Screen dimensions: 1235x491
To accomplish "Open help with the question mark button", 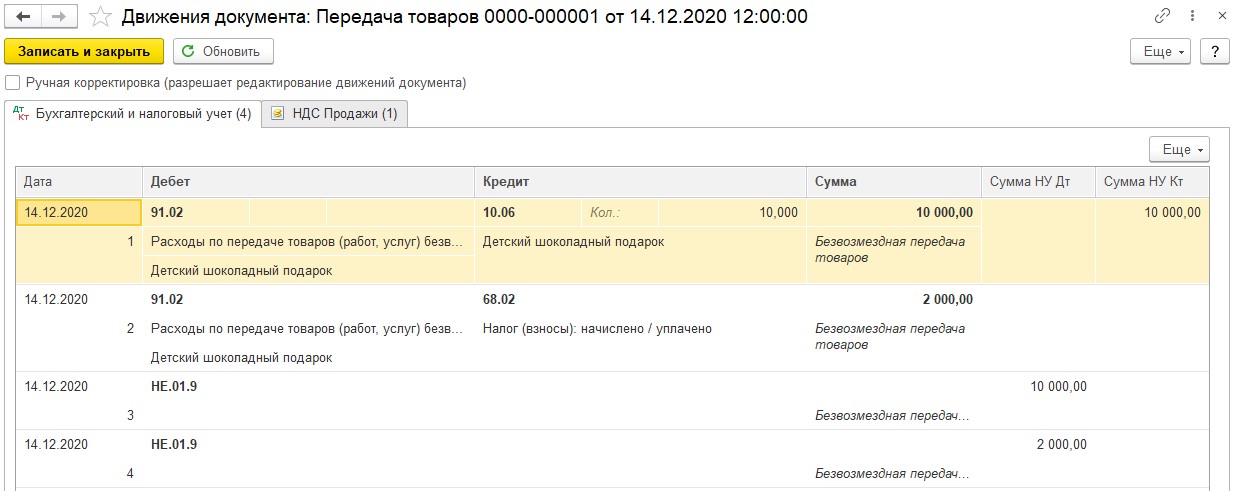I will click(1214, 52).
